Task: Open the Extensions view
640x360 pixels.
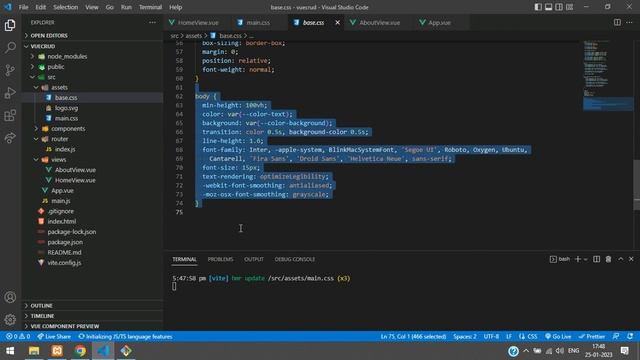Action: (10, 116)
